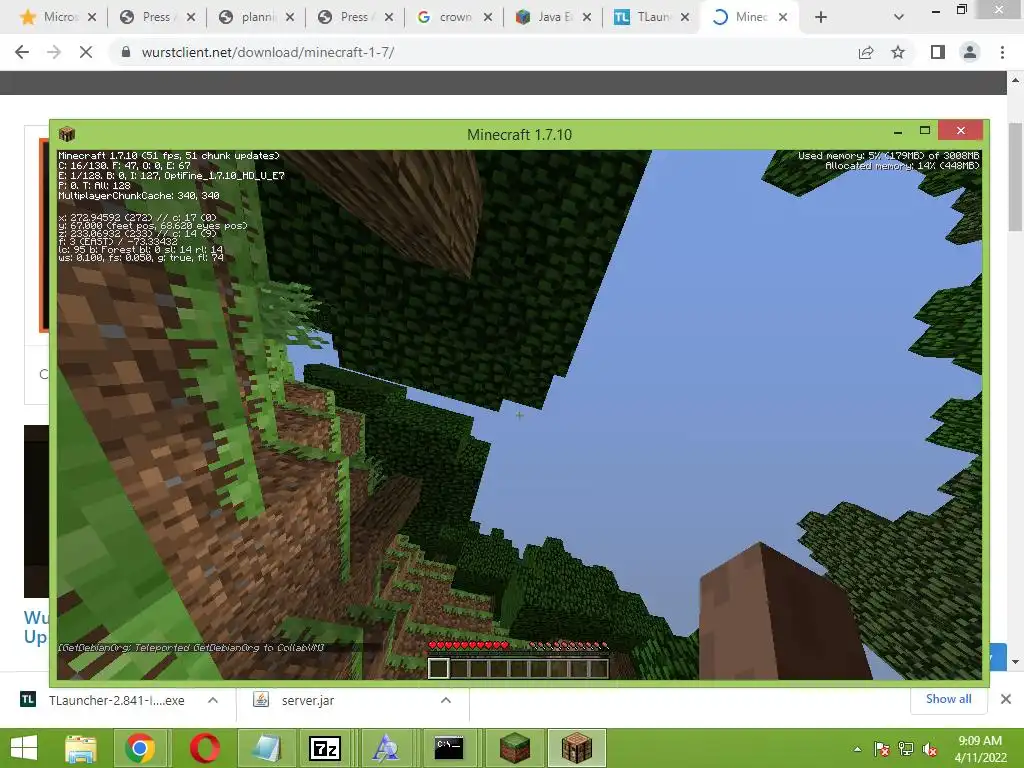Select the first hotbar slot

point(438,668)
